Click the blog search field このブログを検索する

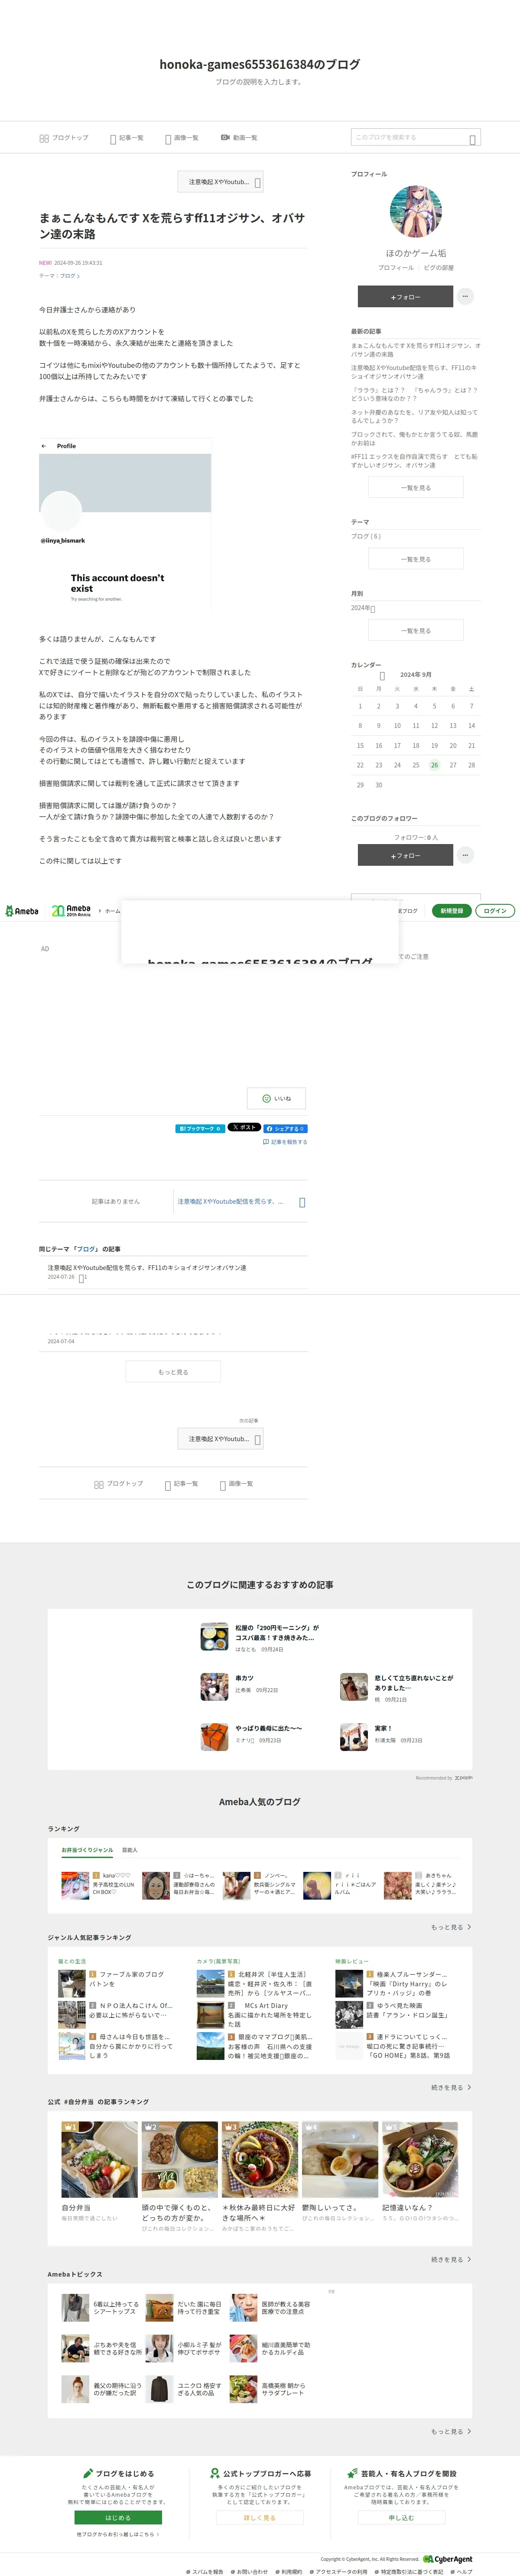click(410, 137)
